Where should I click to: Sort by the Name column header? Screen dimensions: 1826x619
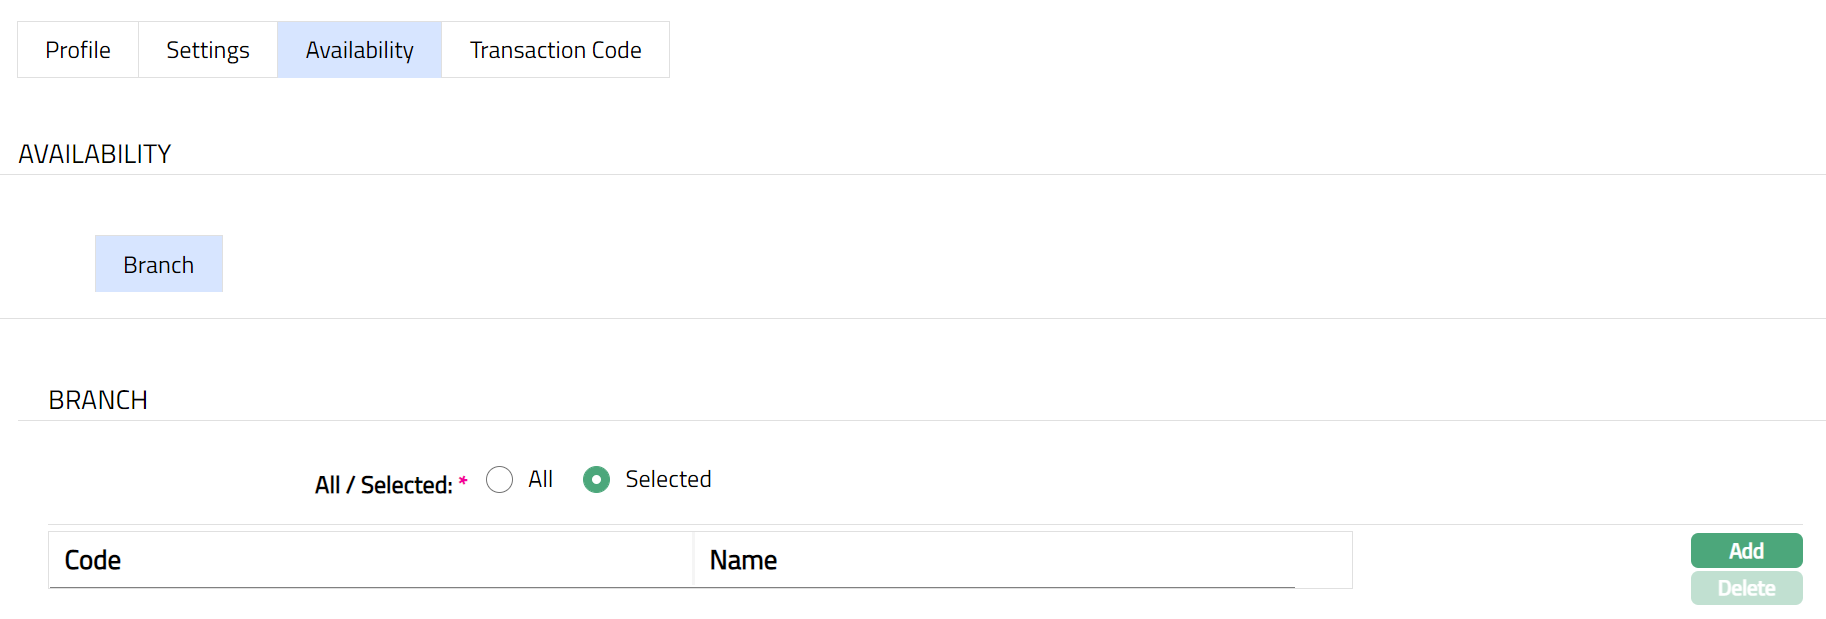click(x=743, y=560)
